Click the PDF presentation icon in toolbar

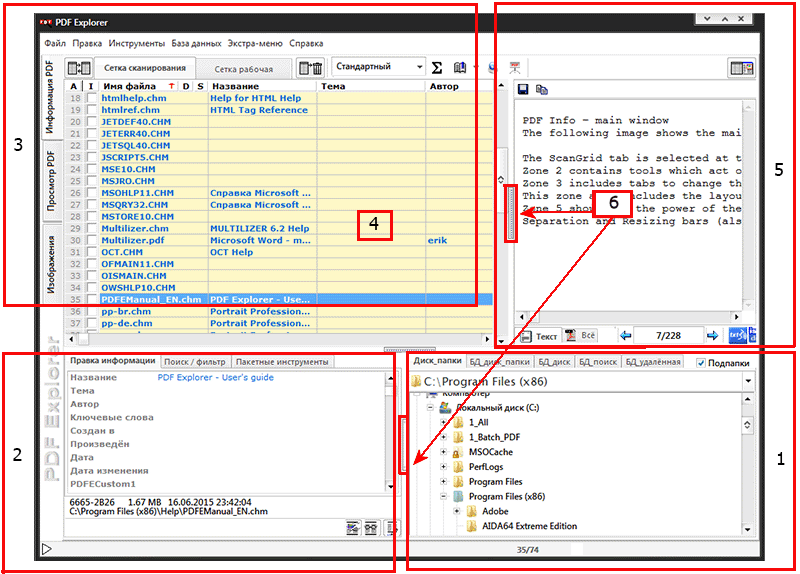pyautogui.click(x=515, y=67)
